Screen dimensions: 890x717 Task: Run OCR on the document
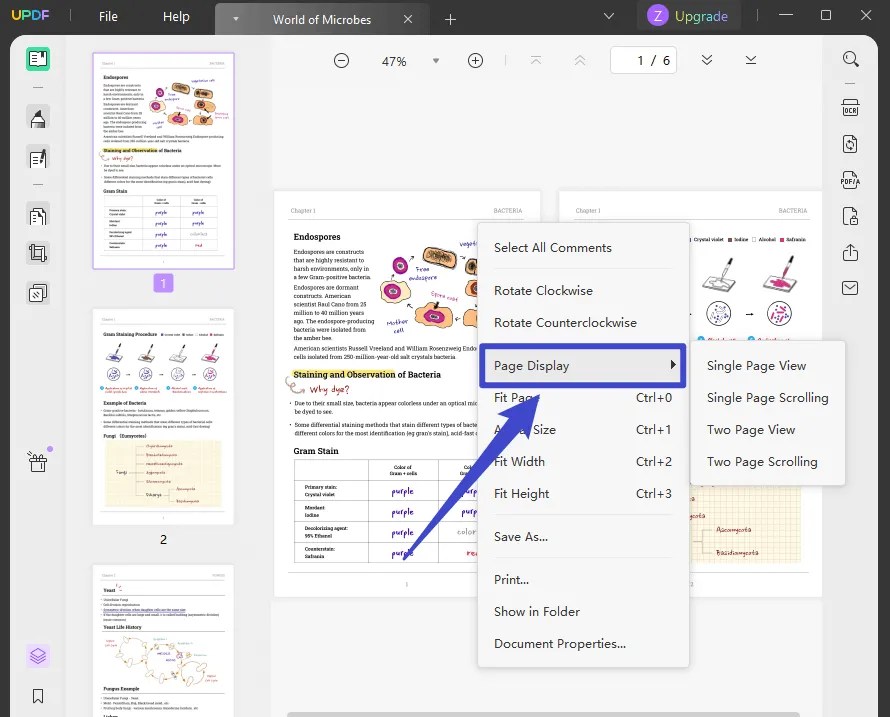click(850, 107)
